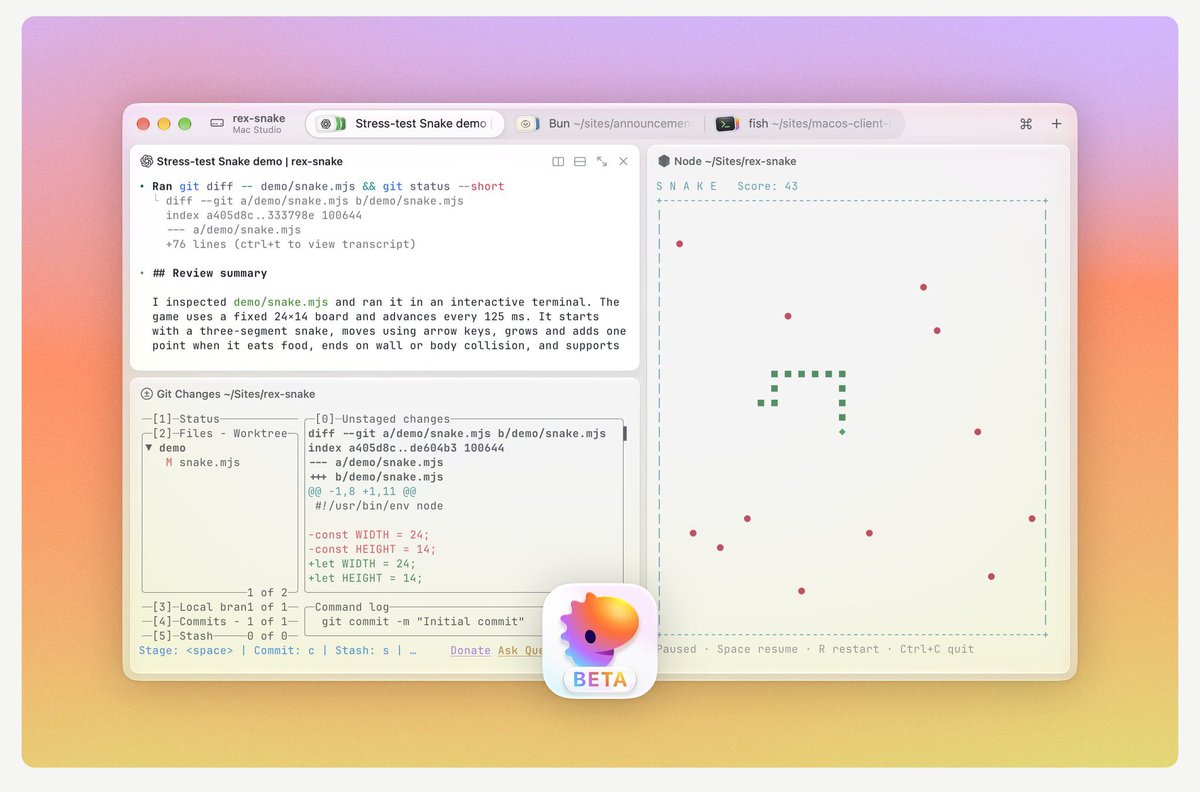The height and width of the screenshot is (792, 1200).
Task: Click the [0] Unstaged changes heading
Action: pos(383,419)
